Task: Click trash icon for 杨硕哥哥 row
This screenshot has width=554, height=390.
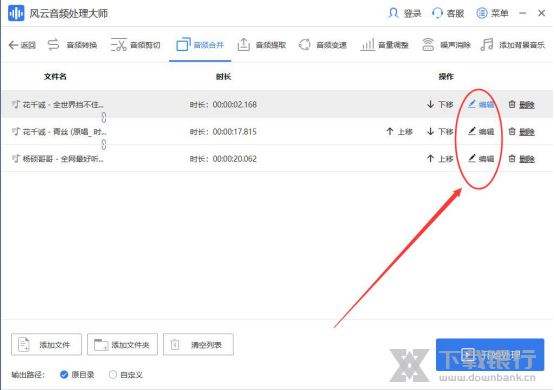Action: click(512, 159)
